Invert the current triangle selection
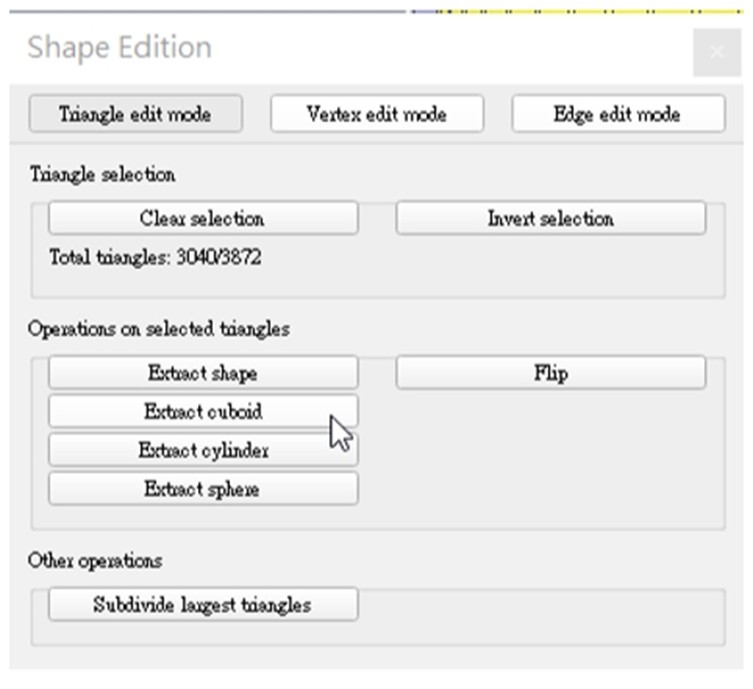The image size is (753, 689). click(550, 218)
